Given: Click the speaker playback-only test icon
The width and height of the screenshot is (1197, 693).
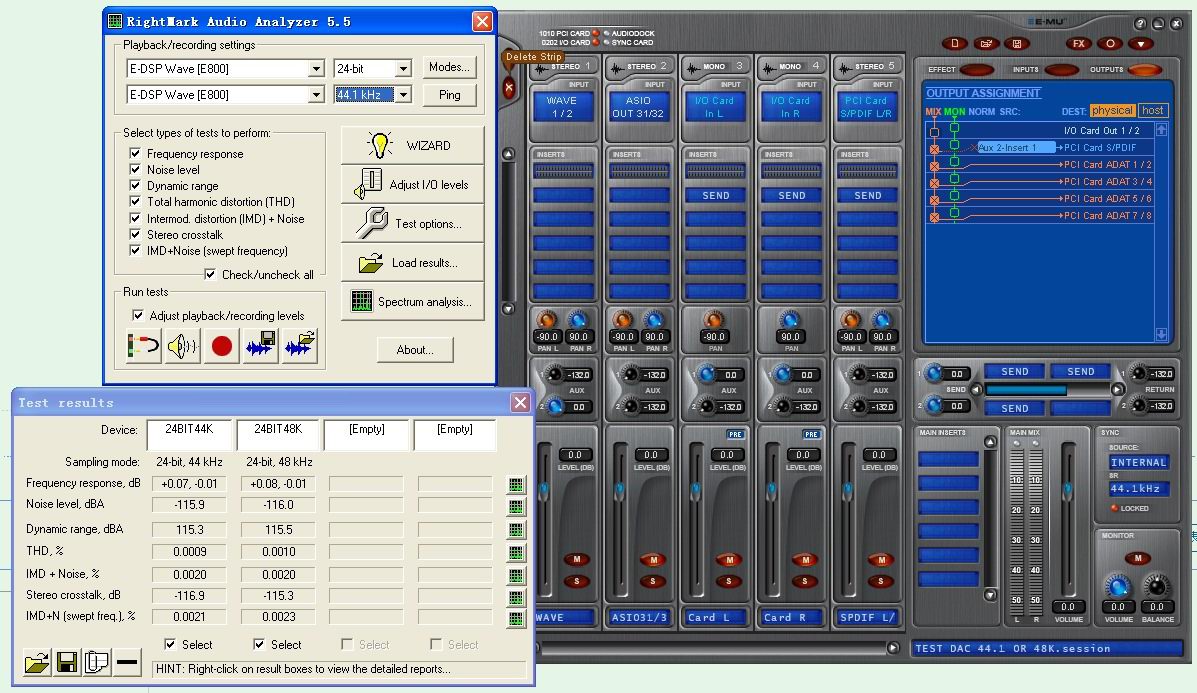Looking at the screenshot, I should 182,346.
